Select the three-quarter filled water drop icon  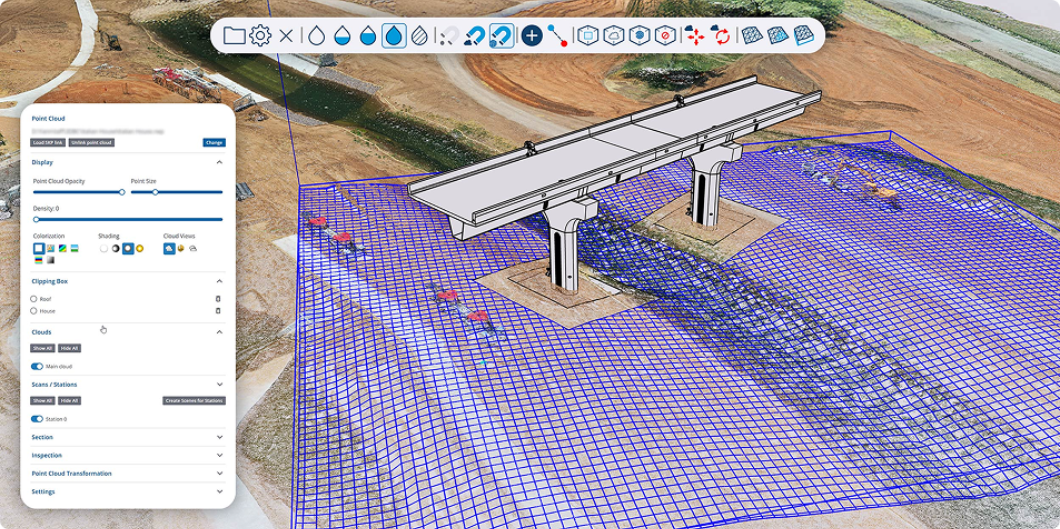(368, 35)
